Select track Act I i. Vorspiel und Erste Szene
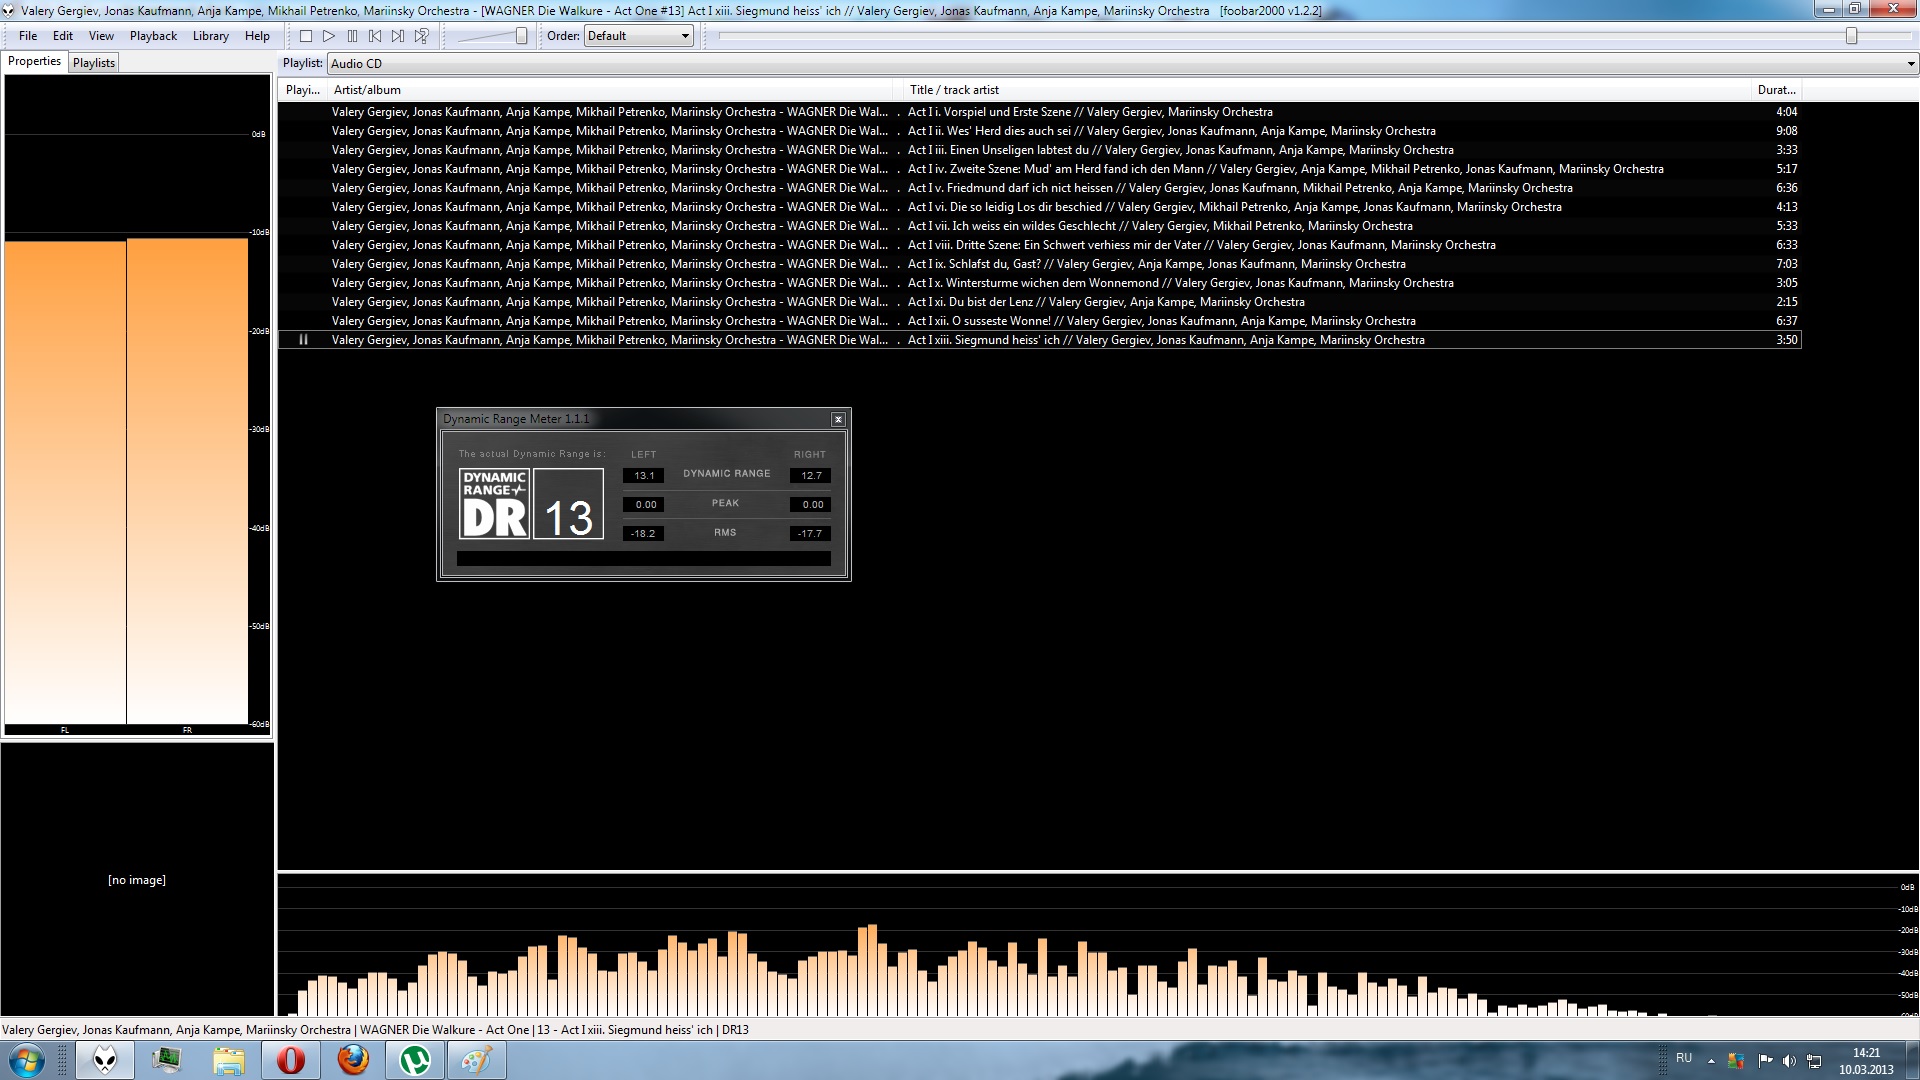Image resolution: width=1920 pixels, height=1080 pixels. coord(1040,112)
